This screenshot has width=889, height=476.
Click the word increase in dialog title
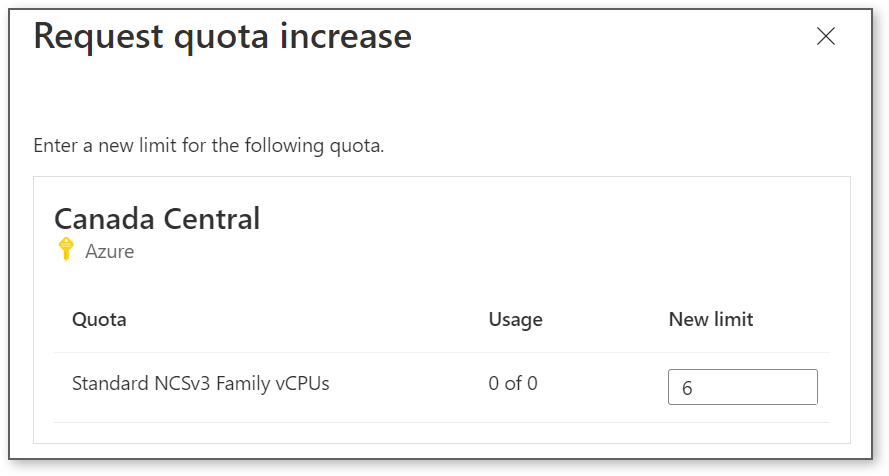click(x=346, y=37)
